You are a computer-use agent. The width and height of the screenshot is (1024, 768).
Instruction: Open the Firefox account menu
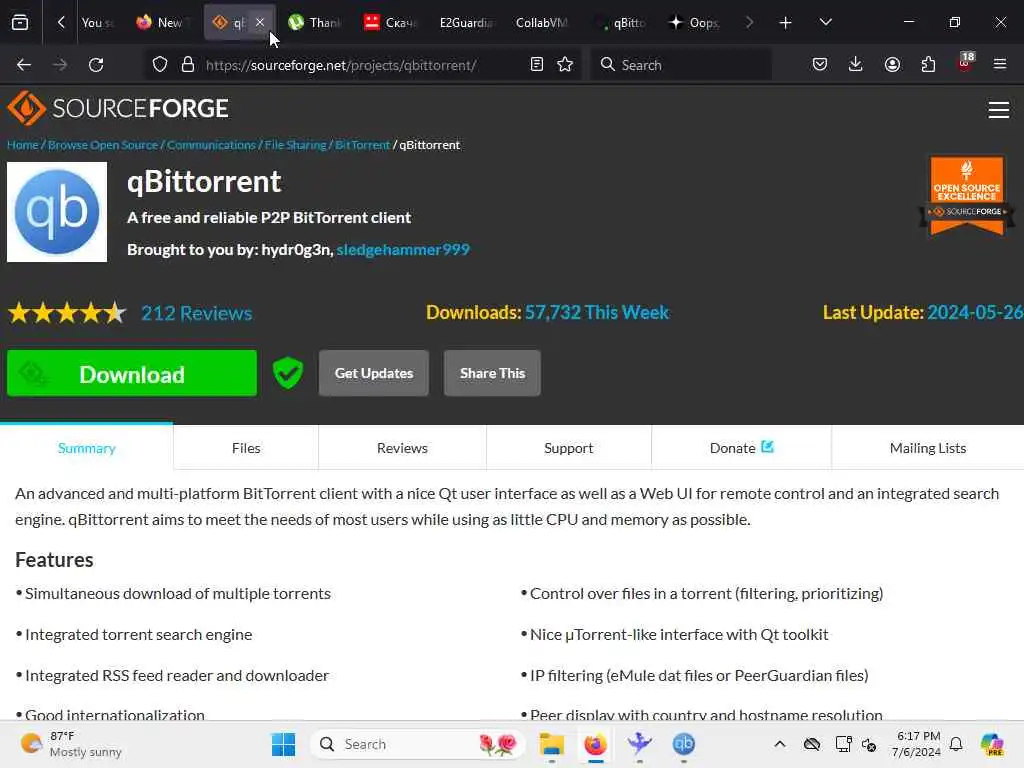click(892, 64)
